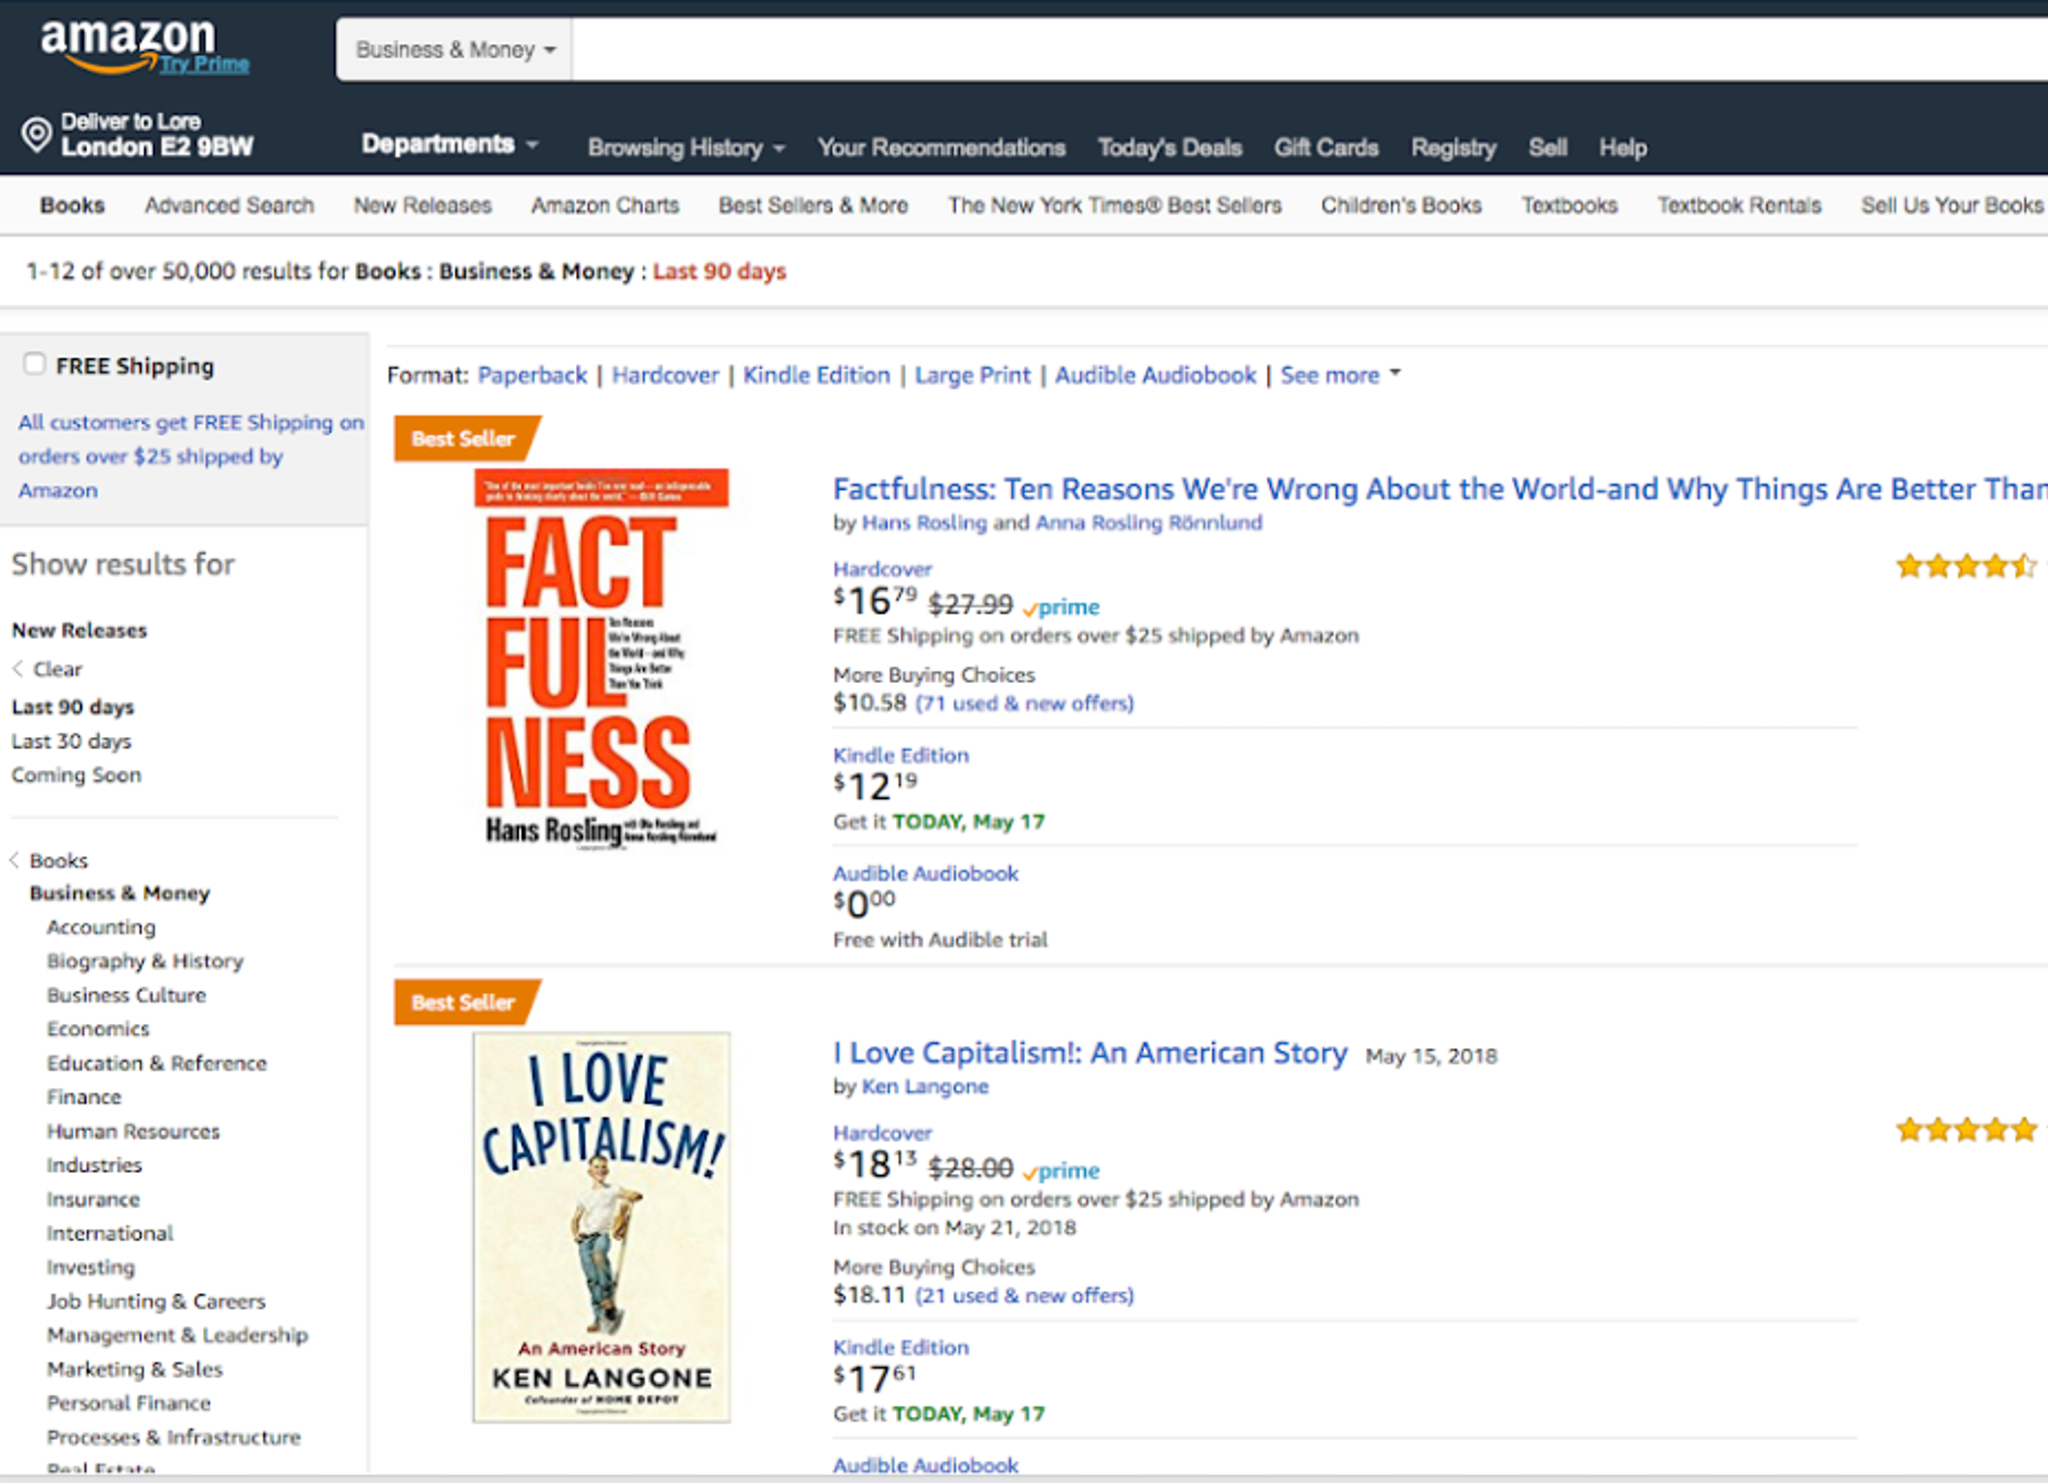Screen dimensions: 2048x1483
Task: Select the Economics category
Action: 98,1029
